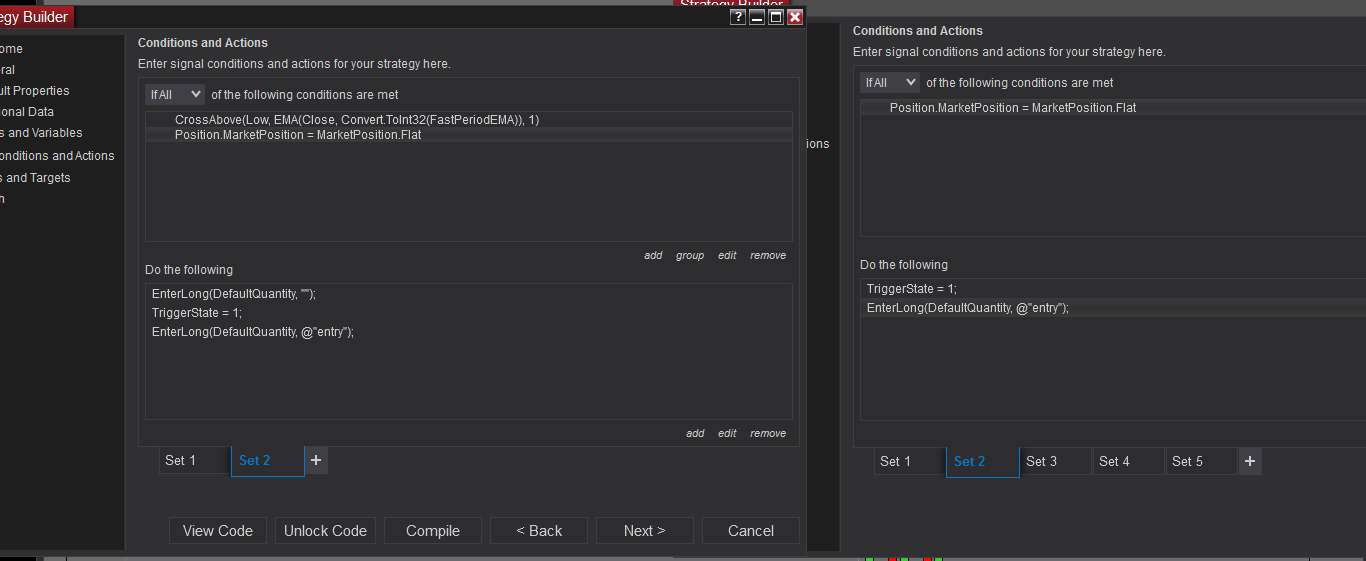Select 'TriggerState = 1;' action in right window
This screenshot has height=561, width=1366.
pos(1113,289)
